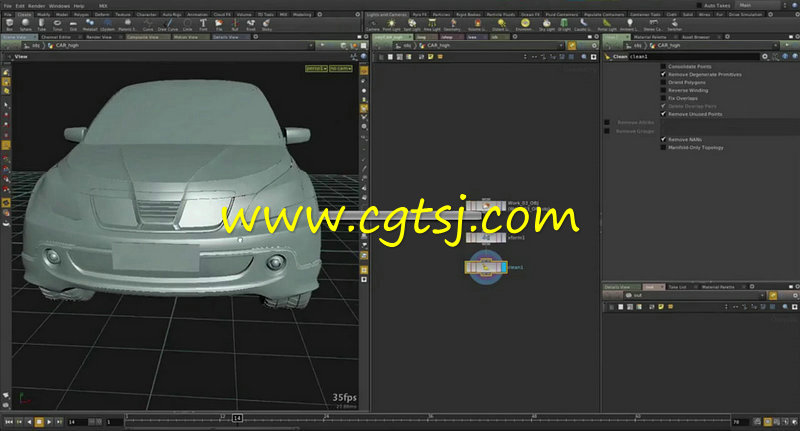Open network editor path dropdown arrow
Image resolution: width=800 pixels, height=431 pixels.
[x=561, y=45]
